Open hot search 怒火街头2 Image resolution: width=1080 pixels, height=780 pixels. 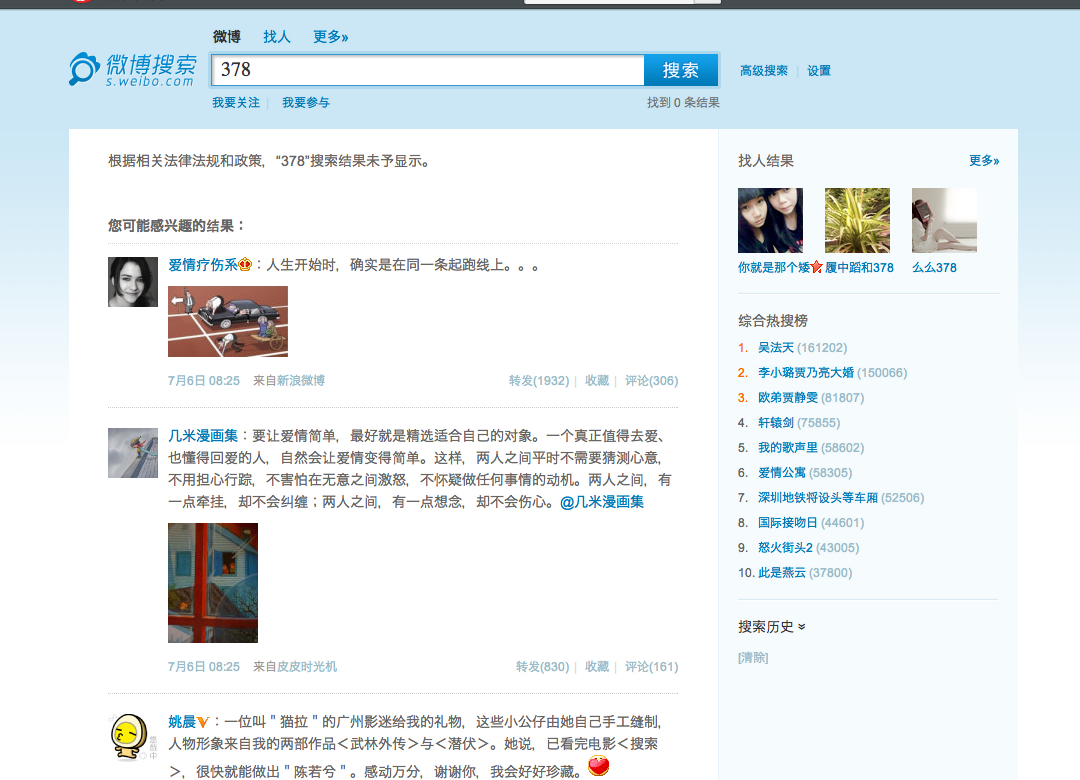[785, 548]
